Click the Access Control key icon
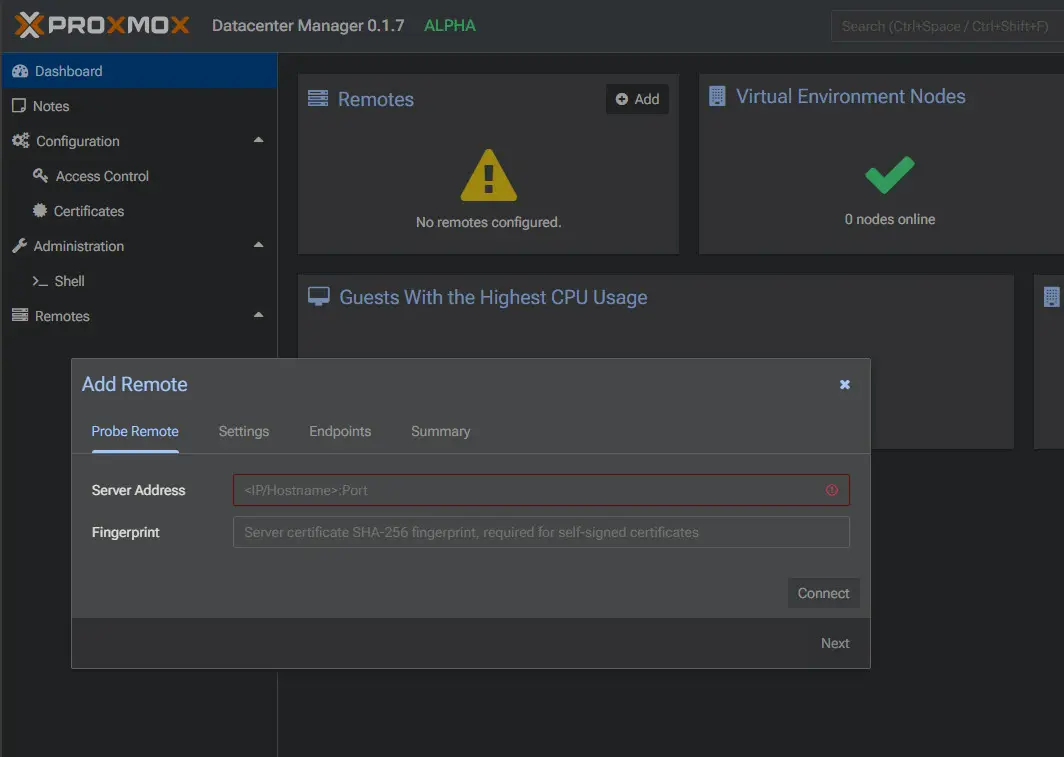This screenshot has height=757, width=1064. click(x=40, y=175)
